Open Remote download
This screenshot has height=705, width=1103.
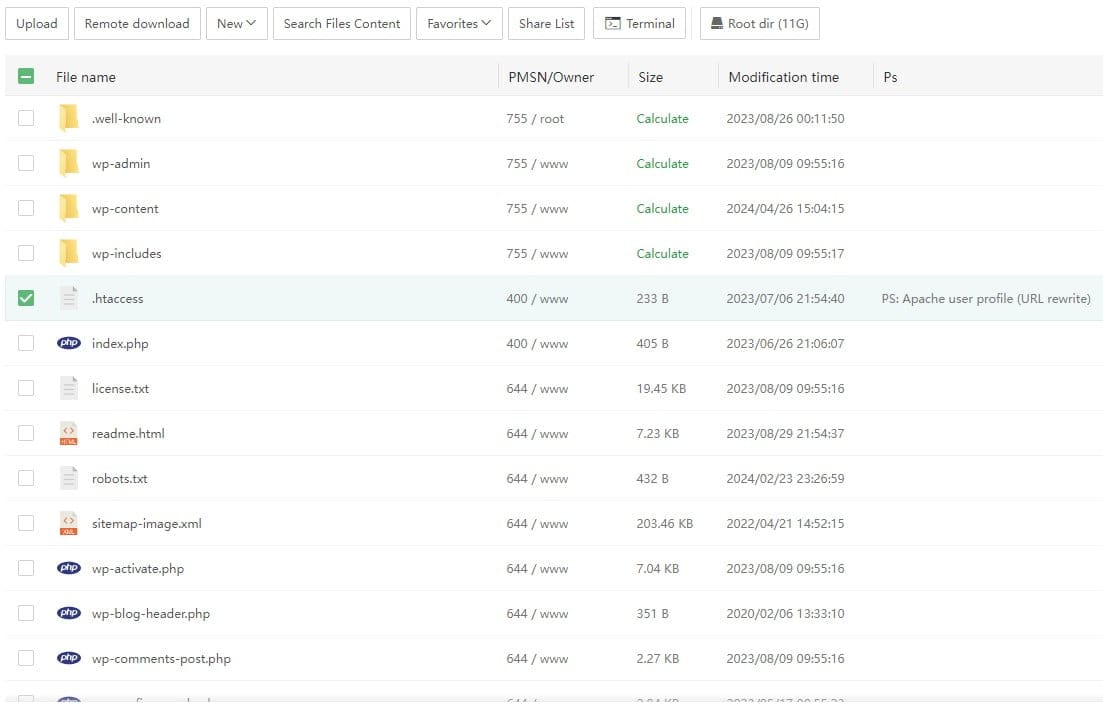(137, 24)
